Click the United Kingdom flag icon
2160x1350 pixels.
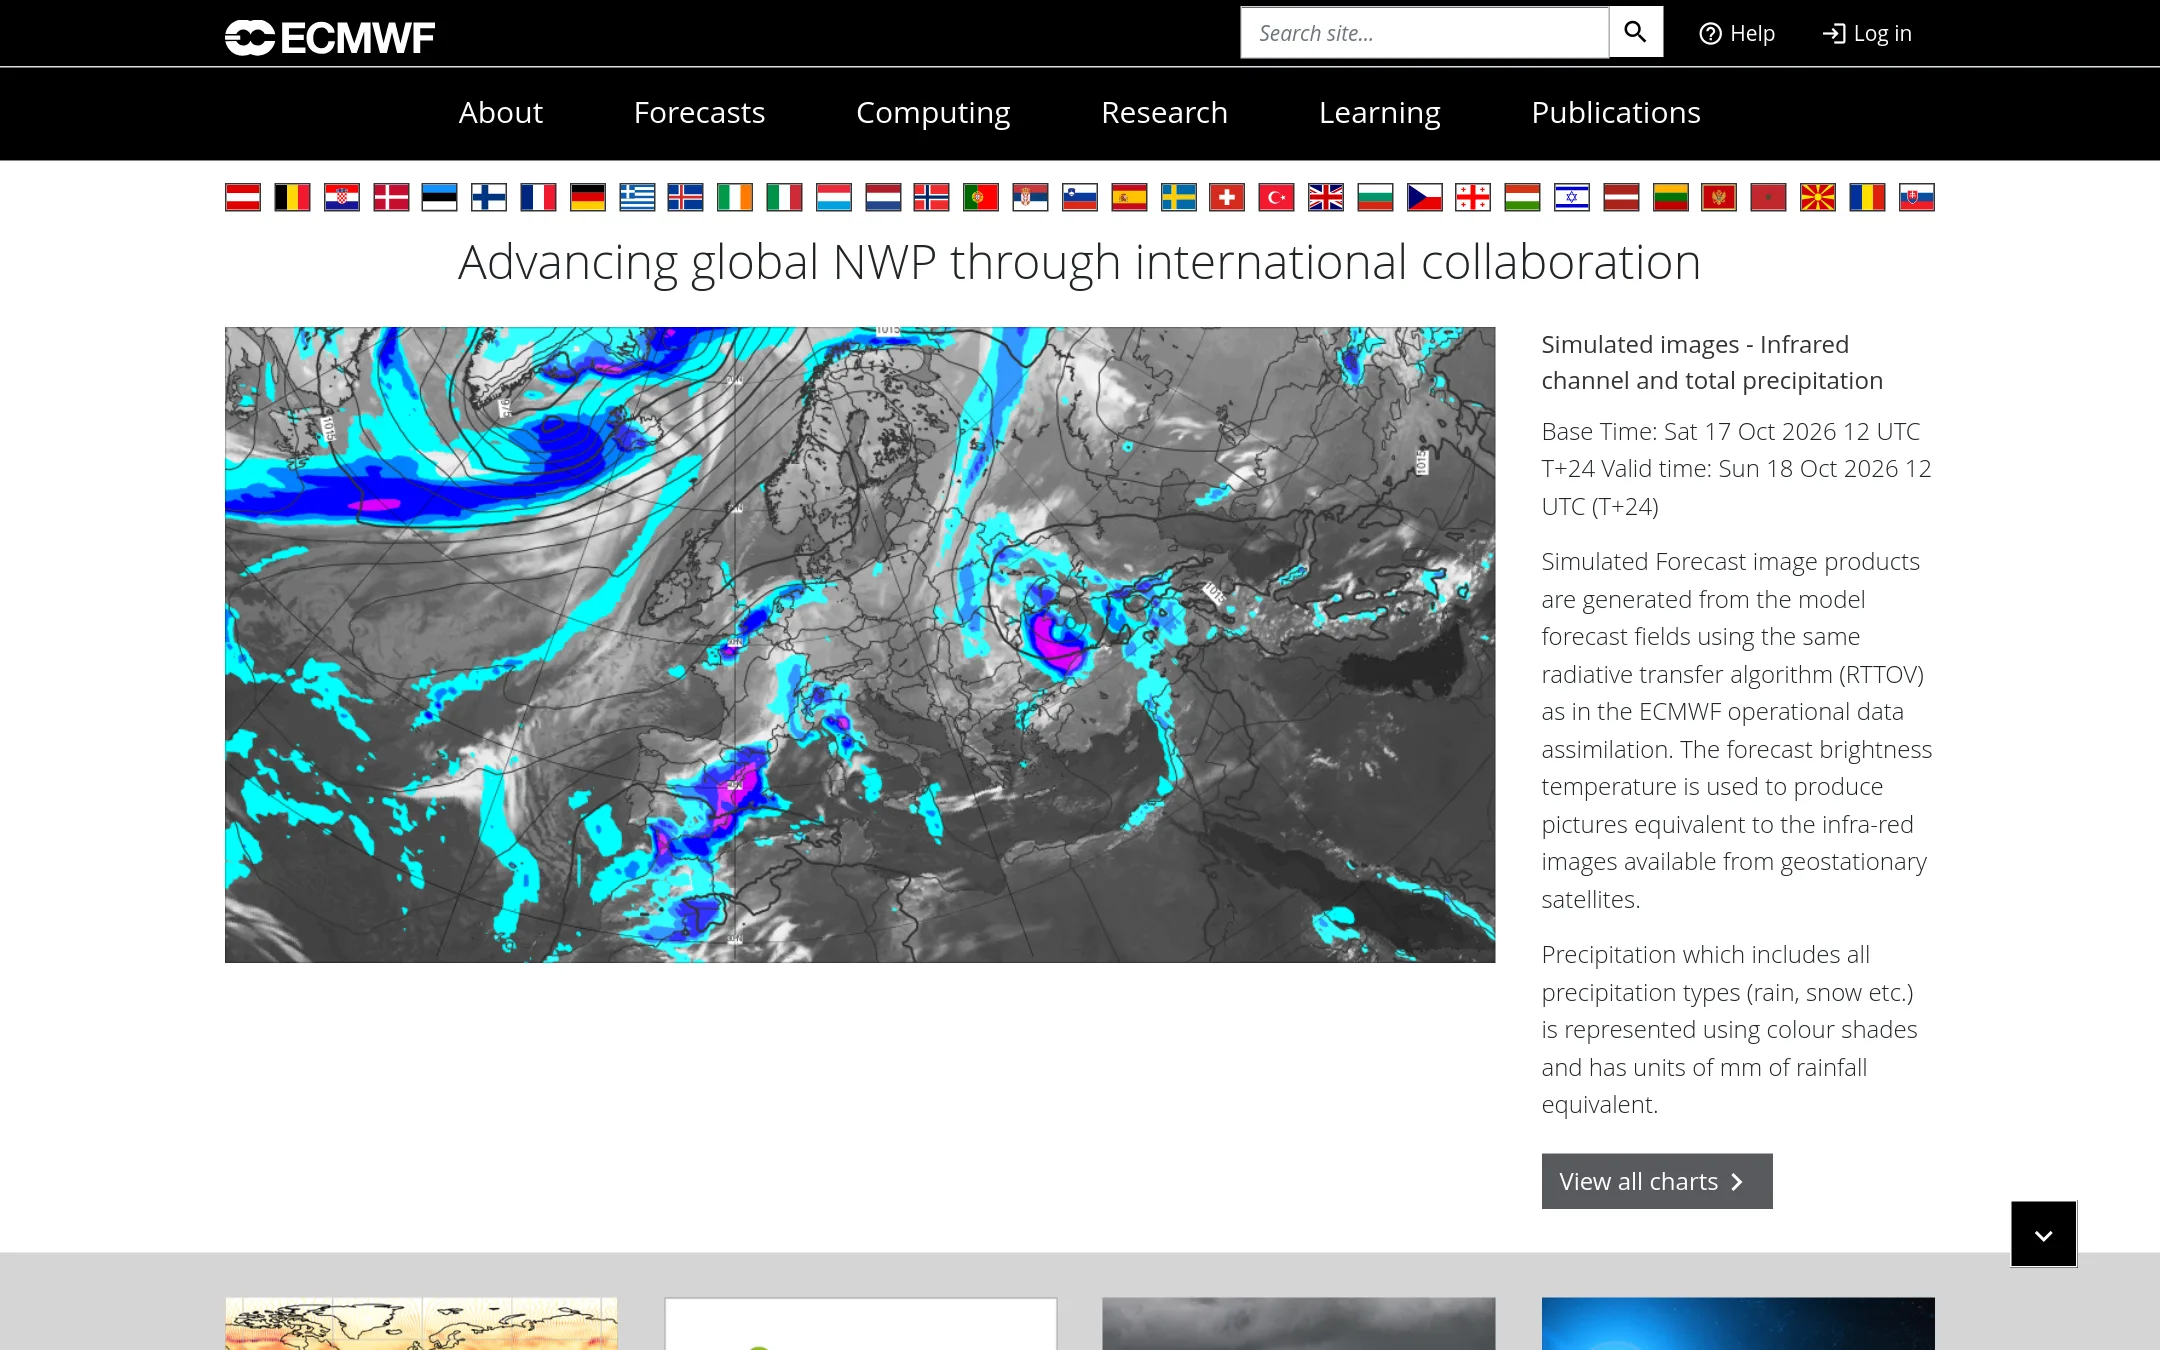(x=1326, y=197)
